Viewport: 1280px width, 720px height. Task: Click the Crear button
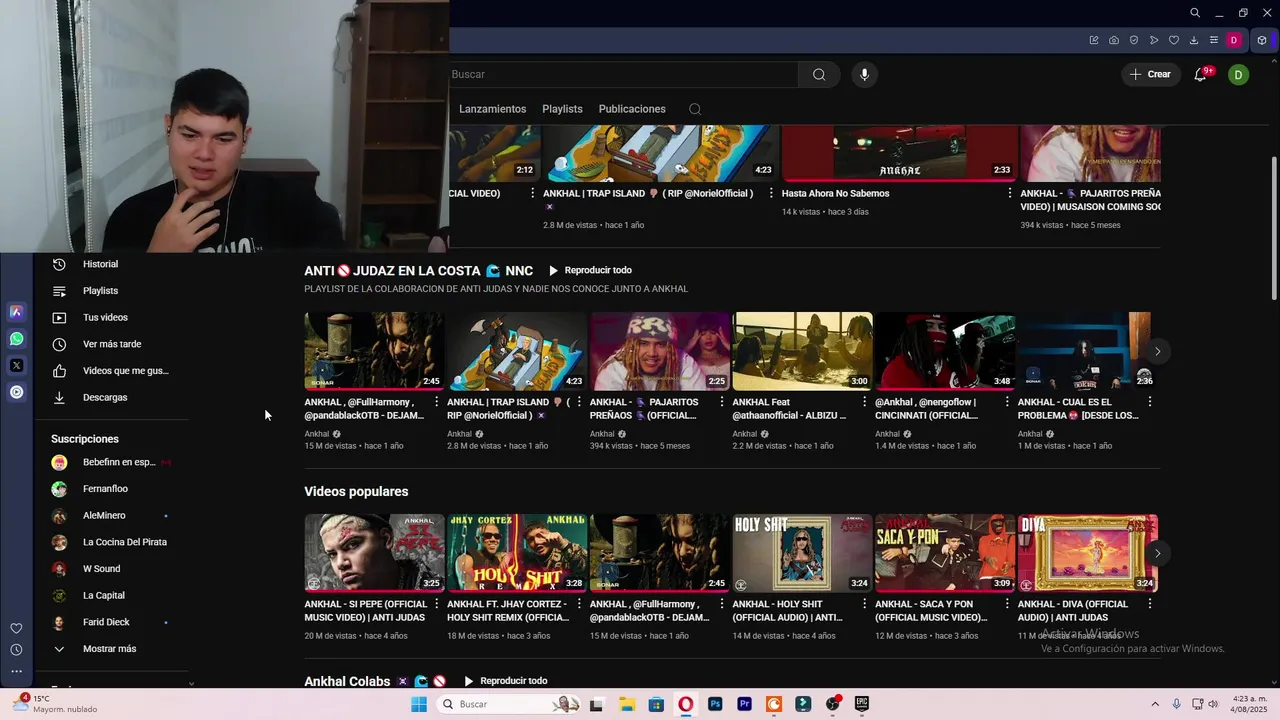[1151, 74]
